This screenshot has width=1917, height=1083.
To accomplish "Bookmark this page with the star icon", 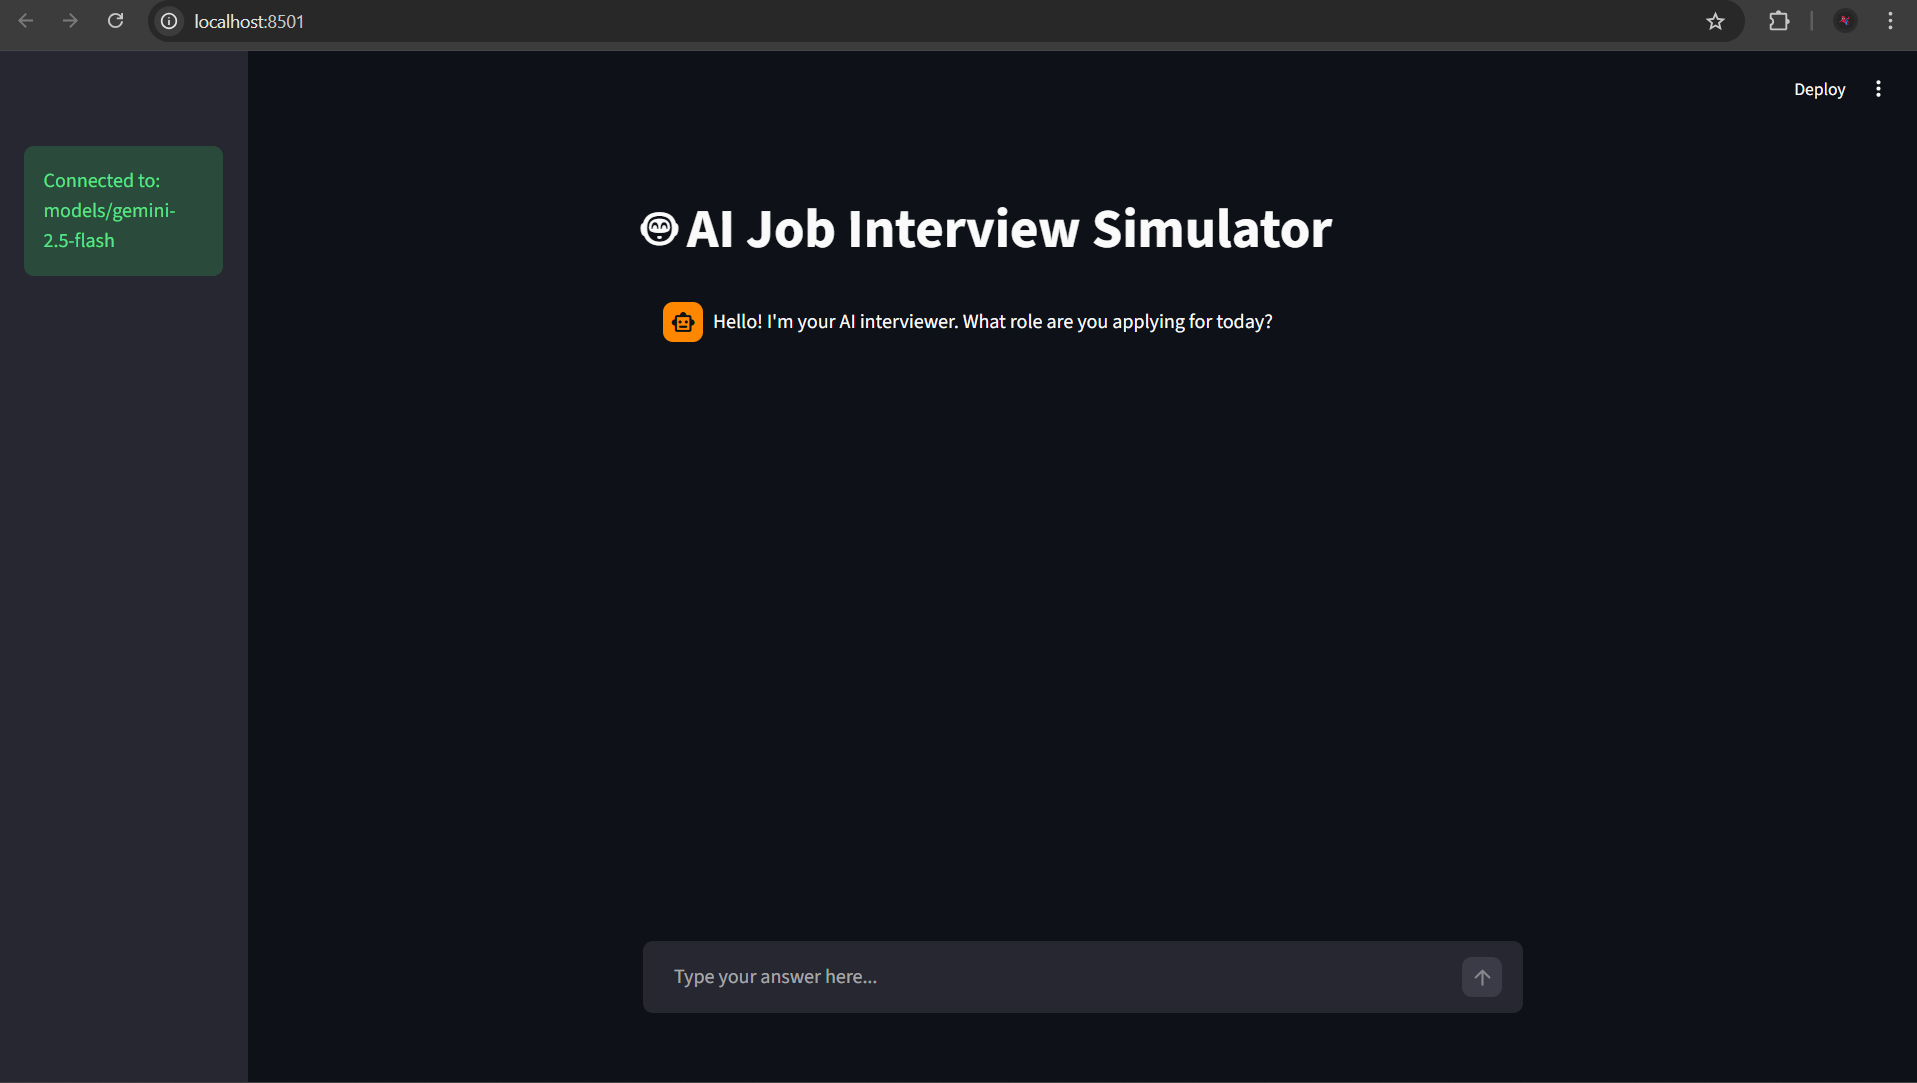I will (1716, 21).
